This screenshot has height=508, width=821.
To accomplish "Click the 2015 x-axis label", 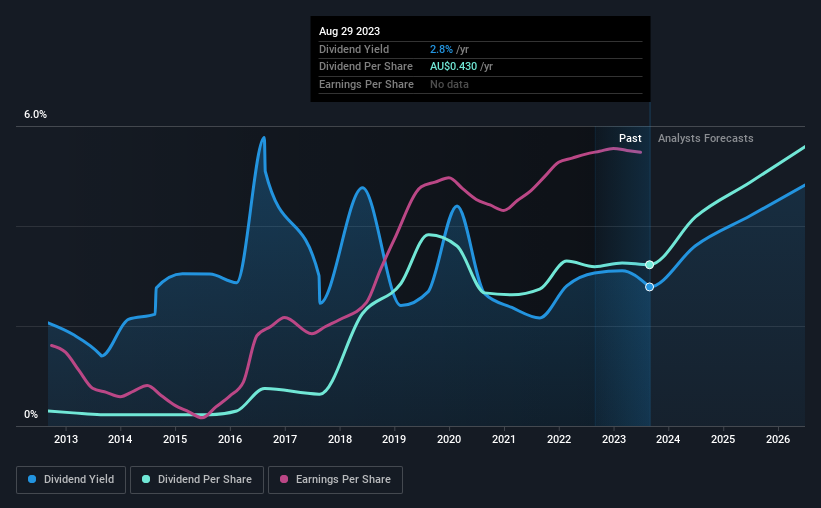I will click(175, 439).
